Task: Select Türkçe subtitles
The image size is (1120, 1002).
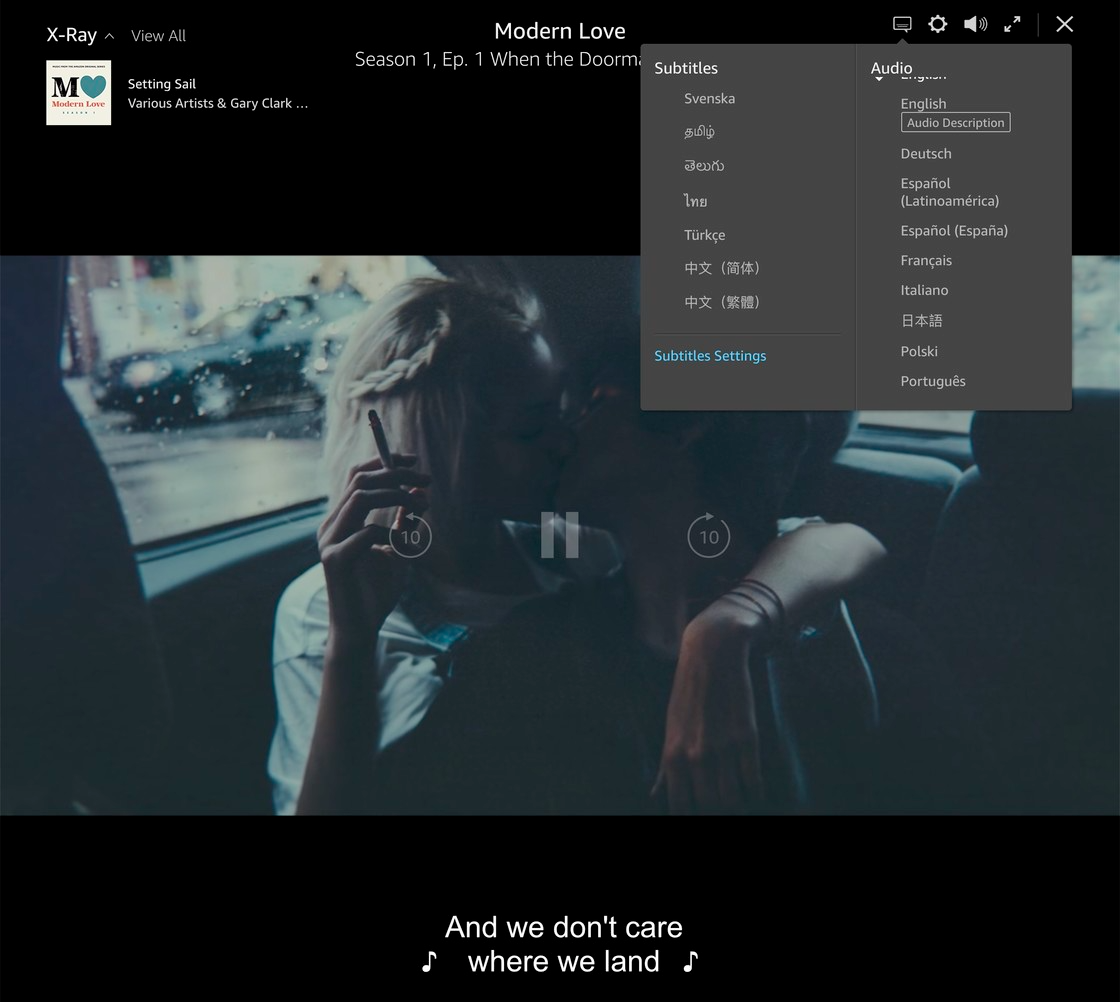Action: pos(704,235)
